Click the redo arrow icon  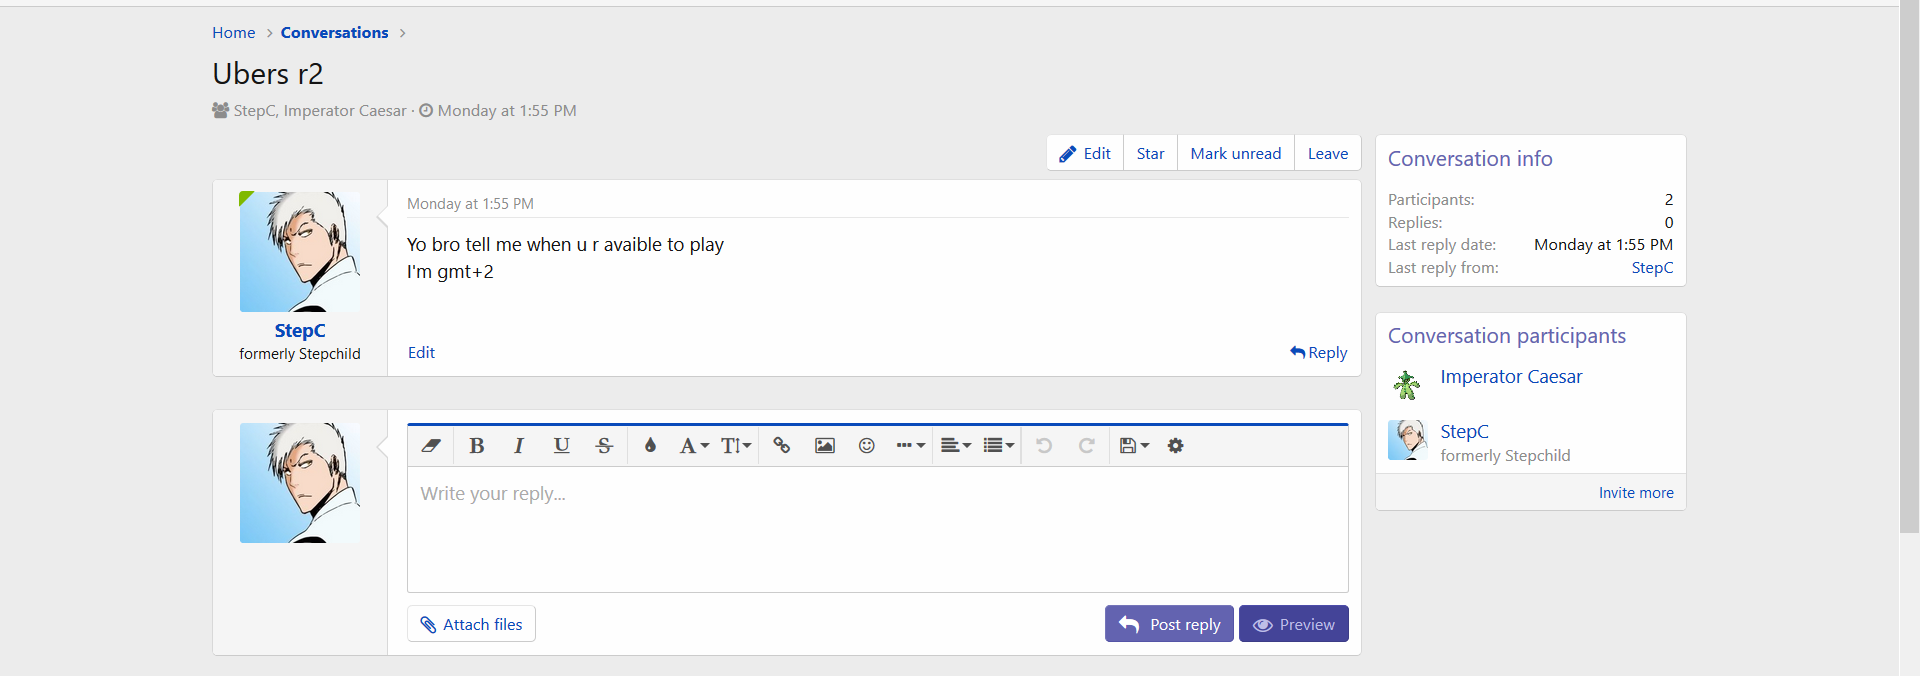pyautogui.click(x=1086, y=446)
